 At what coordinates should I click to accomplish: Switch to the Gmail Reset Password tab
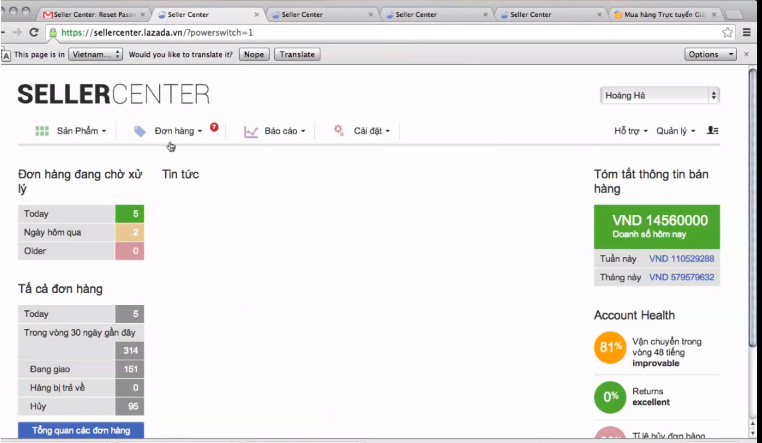88,15
